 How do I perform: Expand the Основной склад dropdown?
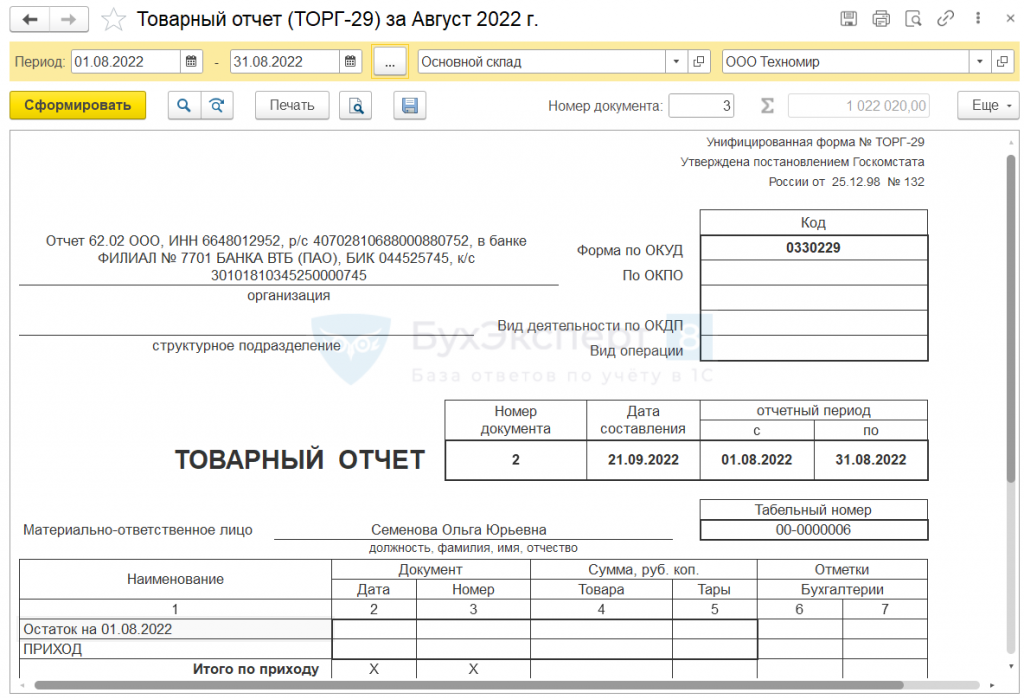676,61
